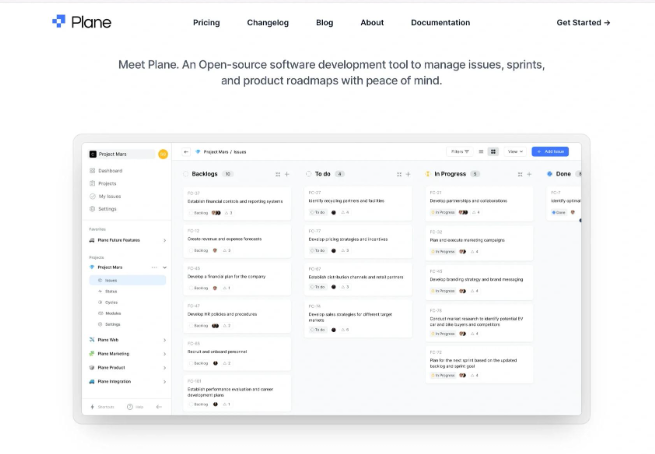Image resolution: width=655 pixels, height=454 pixels.
Task: Switch to kanban grid layout icon
Action: pyautogui.click(x=493, y=152)
